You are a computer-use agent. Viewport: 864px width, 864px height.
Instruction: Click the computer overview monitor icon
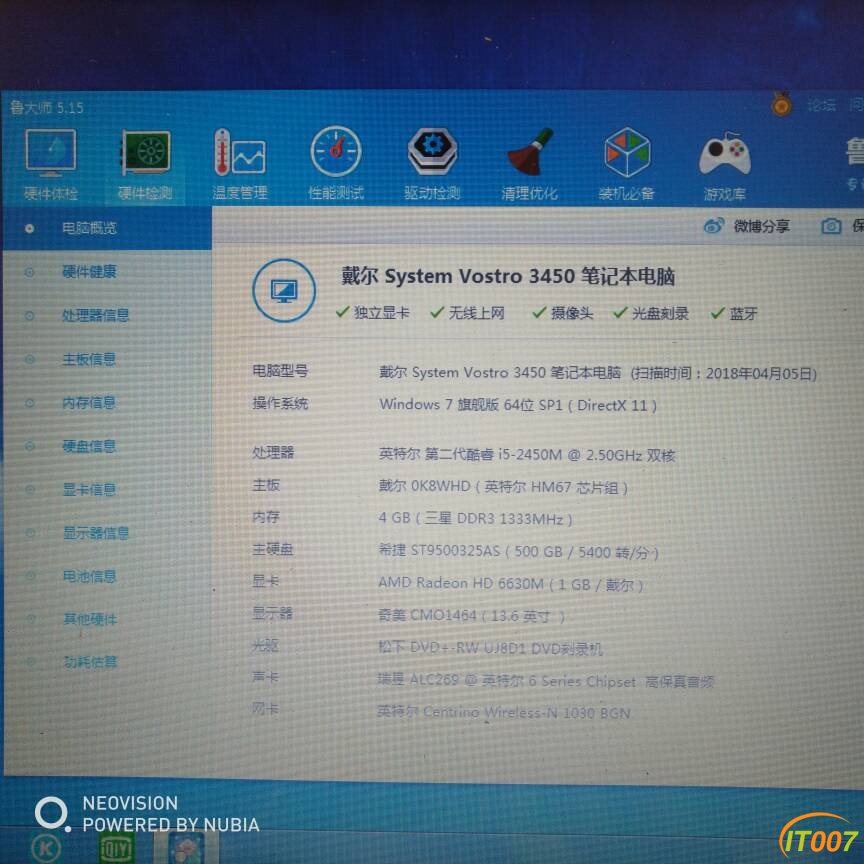(x=284, y=290)
